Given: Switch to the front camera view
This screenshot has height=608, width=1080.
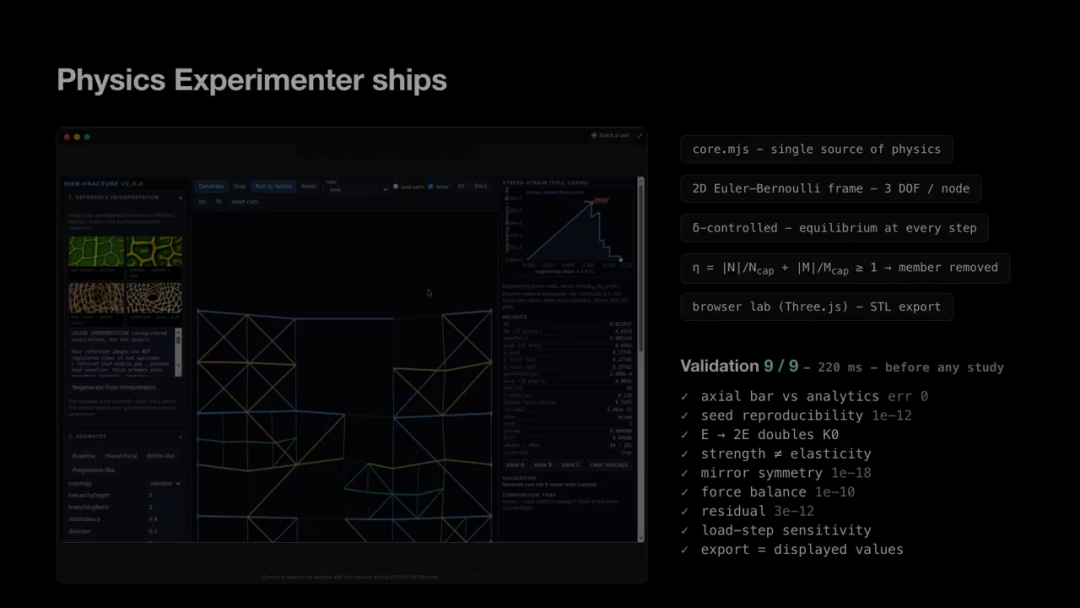Looking at the screenshot, I should pyautogui.click(x=481, y=187).
